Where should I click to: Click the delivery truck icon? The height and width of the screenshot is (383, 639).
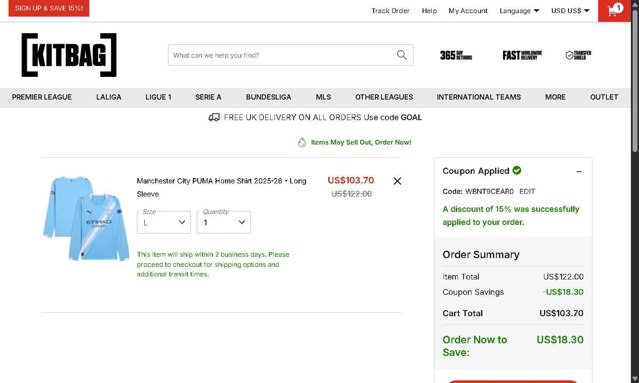pos(214,117)
